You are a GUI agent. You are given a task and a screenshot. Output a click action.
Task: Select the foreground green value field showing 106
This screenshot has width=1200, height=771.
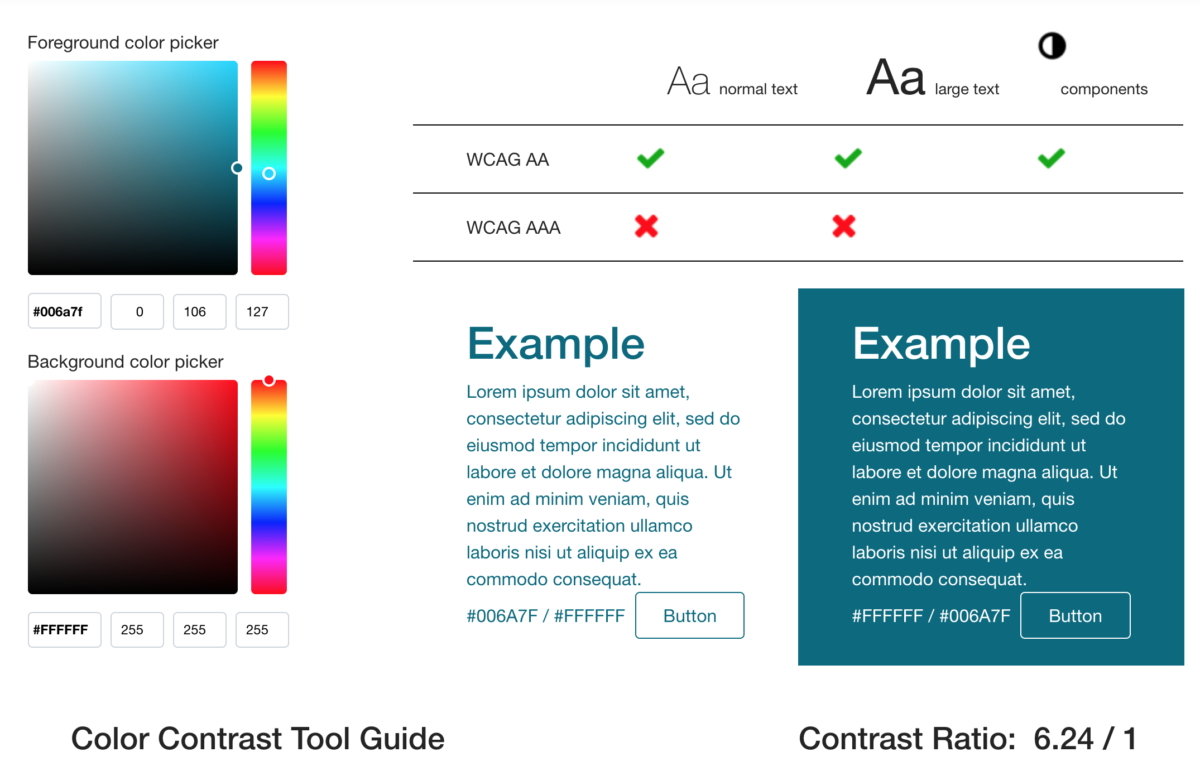click(x=199, y=311)
